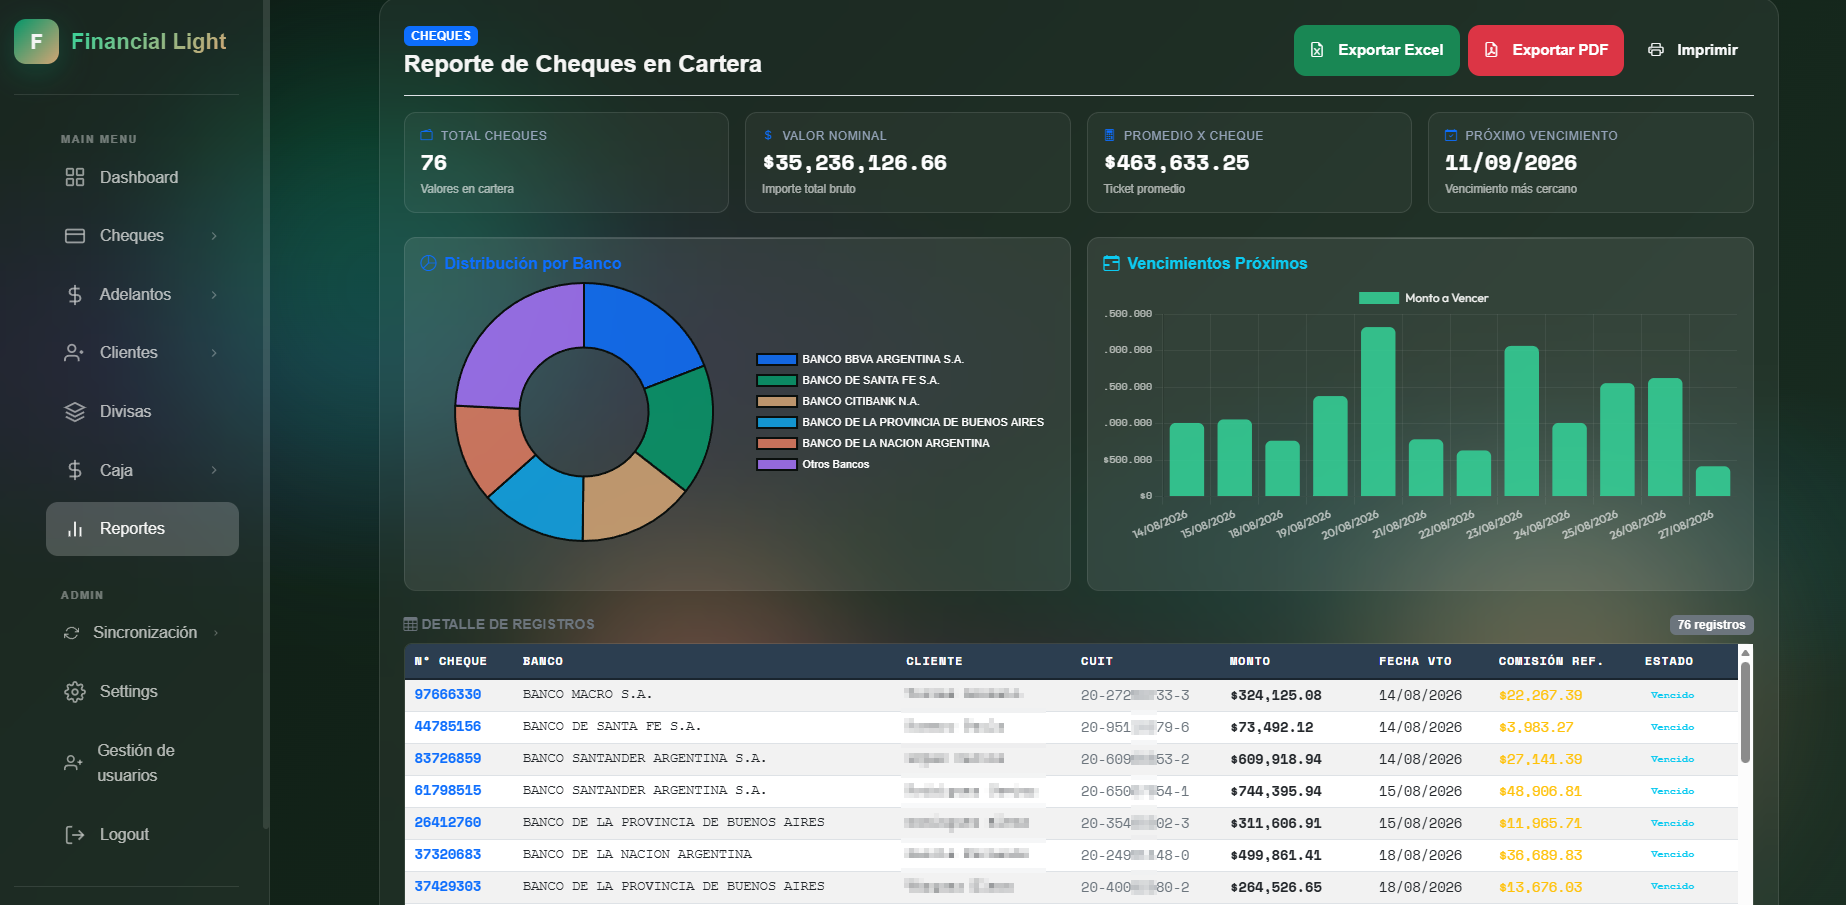This screenshot has width=1846, height=905.
Task: Click the Próximo Vencimiento calendar icon
Action: pos(1451,135)
